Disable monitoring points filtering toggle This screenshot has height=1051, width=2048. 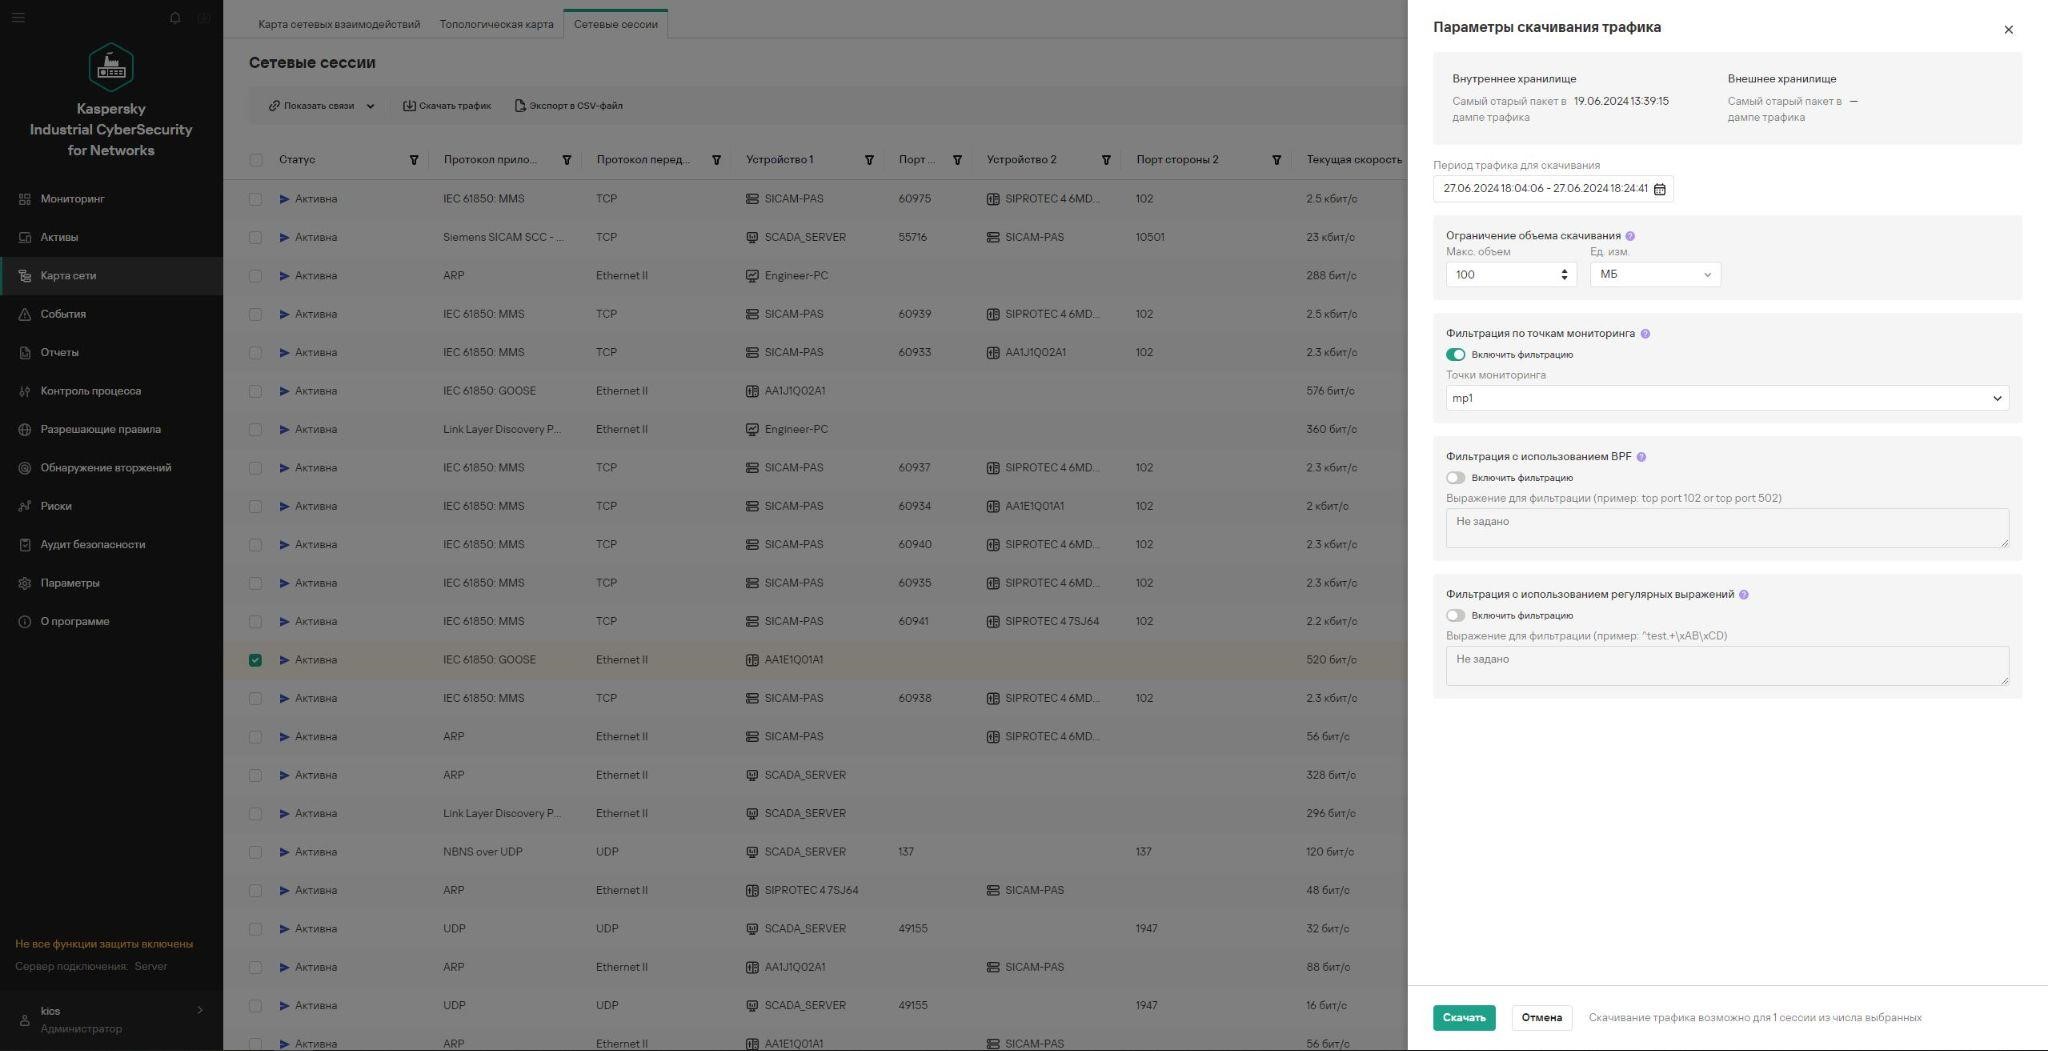(1455, 355)
